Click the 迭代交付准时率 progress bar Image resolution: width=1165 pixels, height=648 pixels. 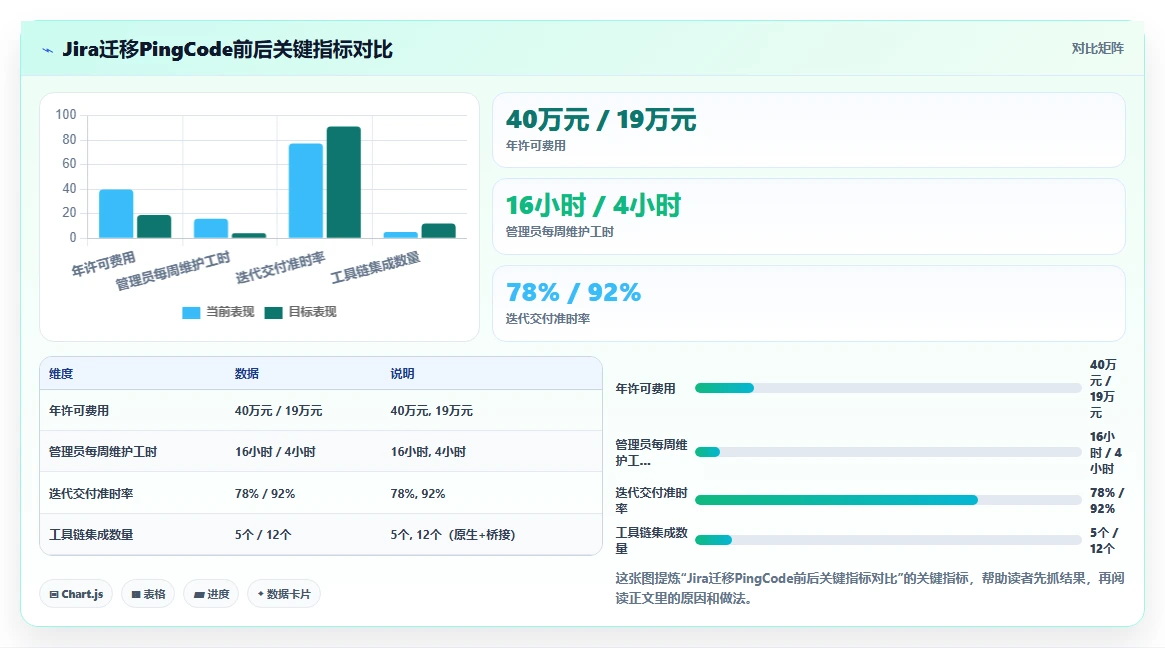pyautogui.click(x=888, y=500)
